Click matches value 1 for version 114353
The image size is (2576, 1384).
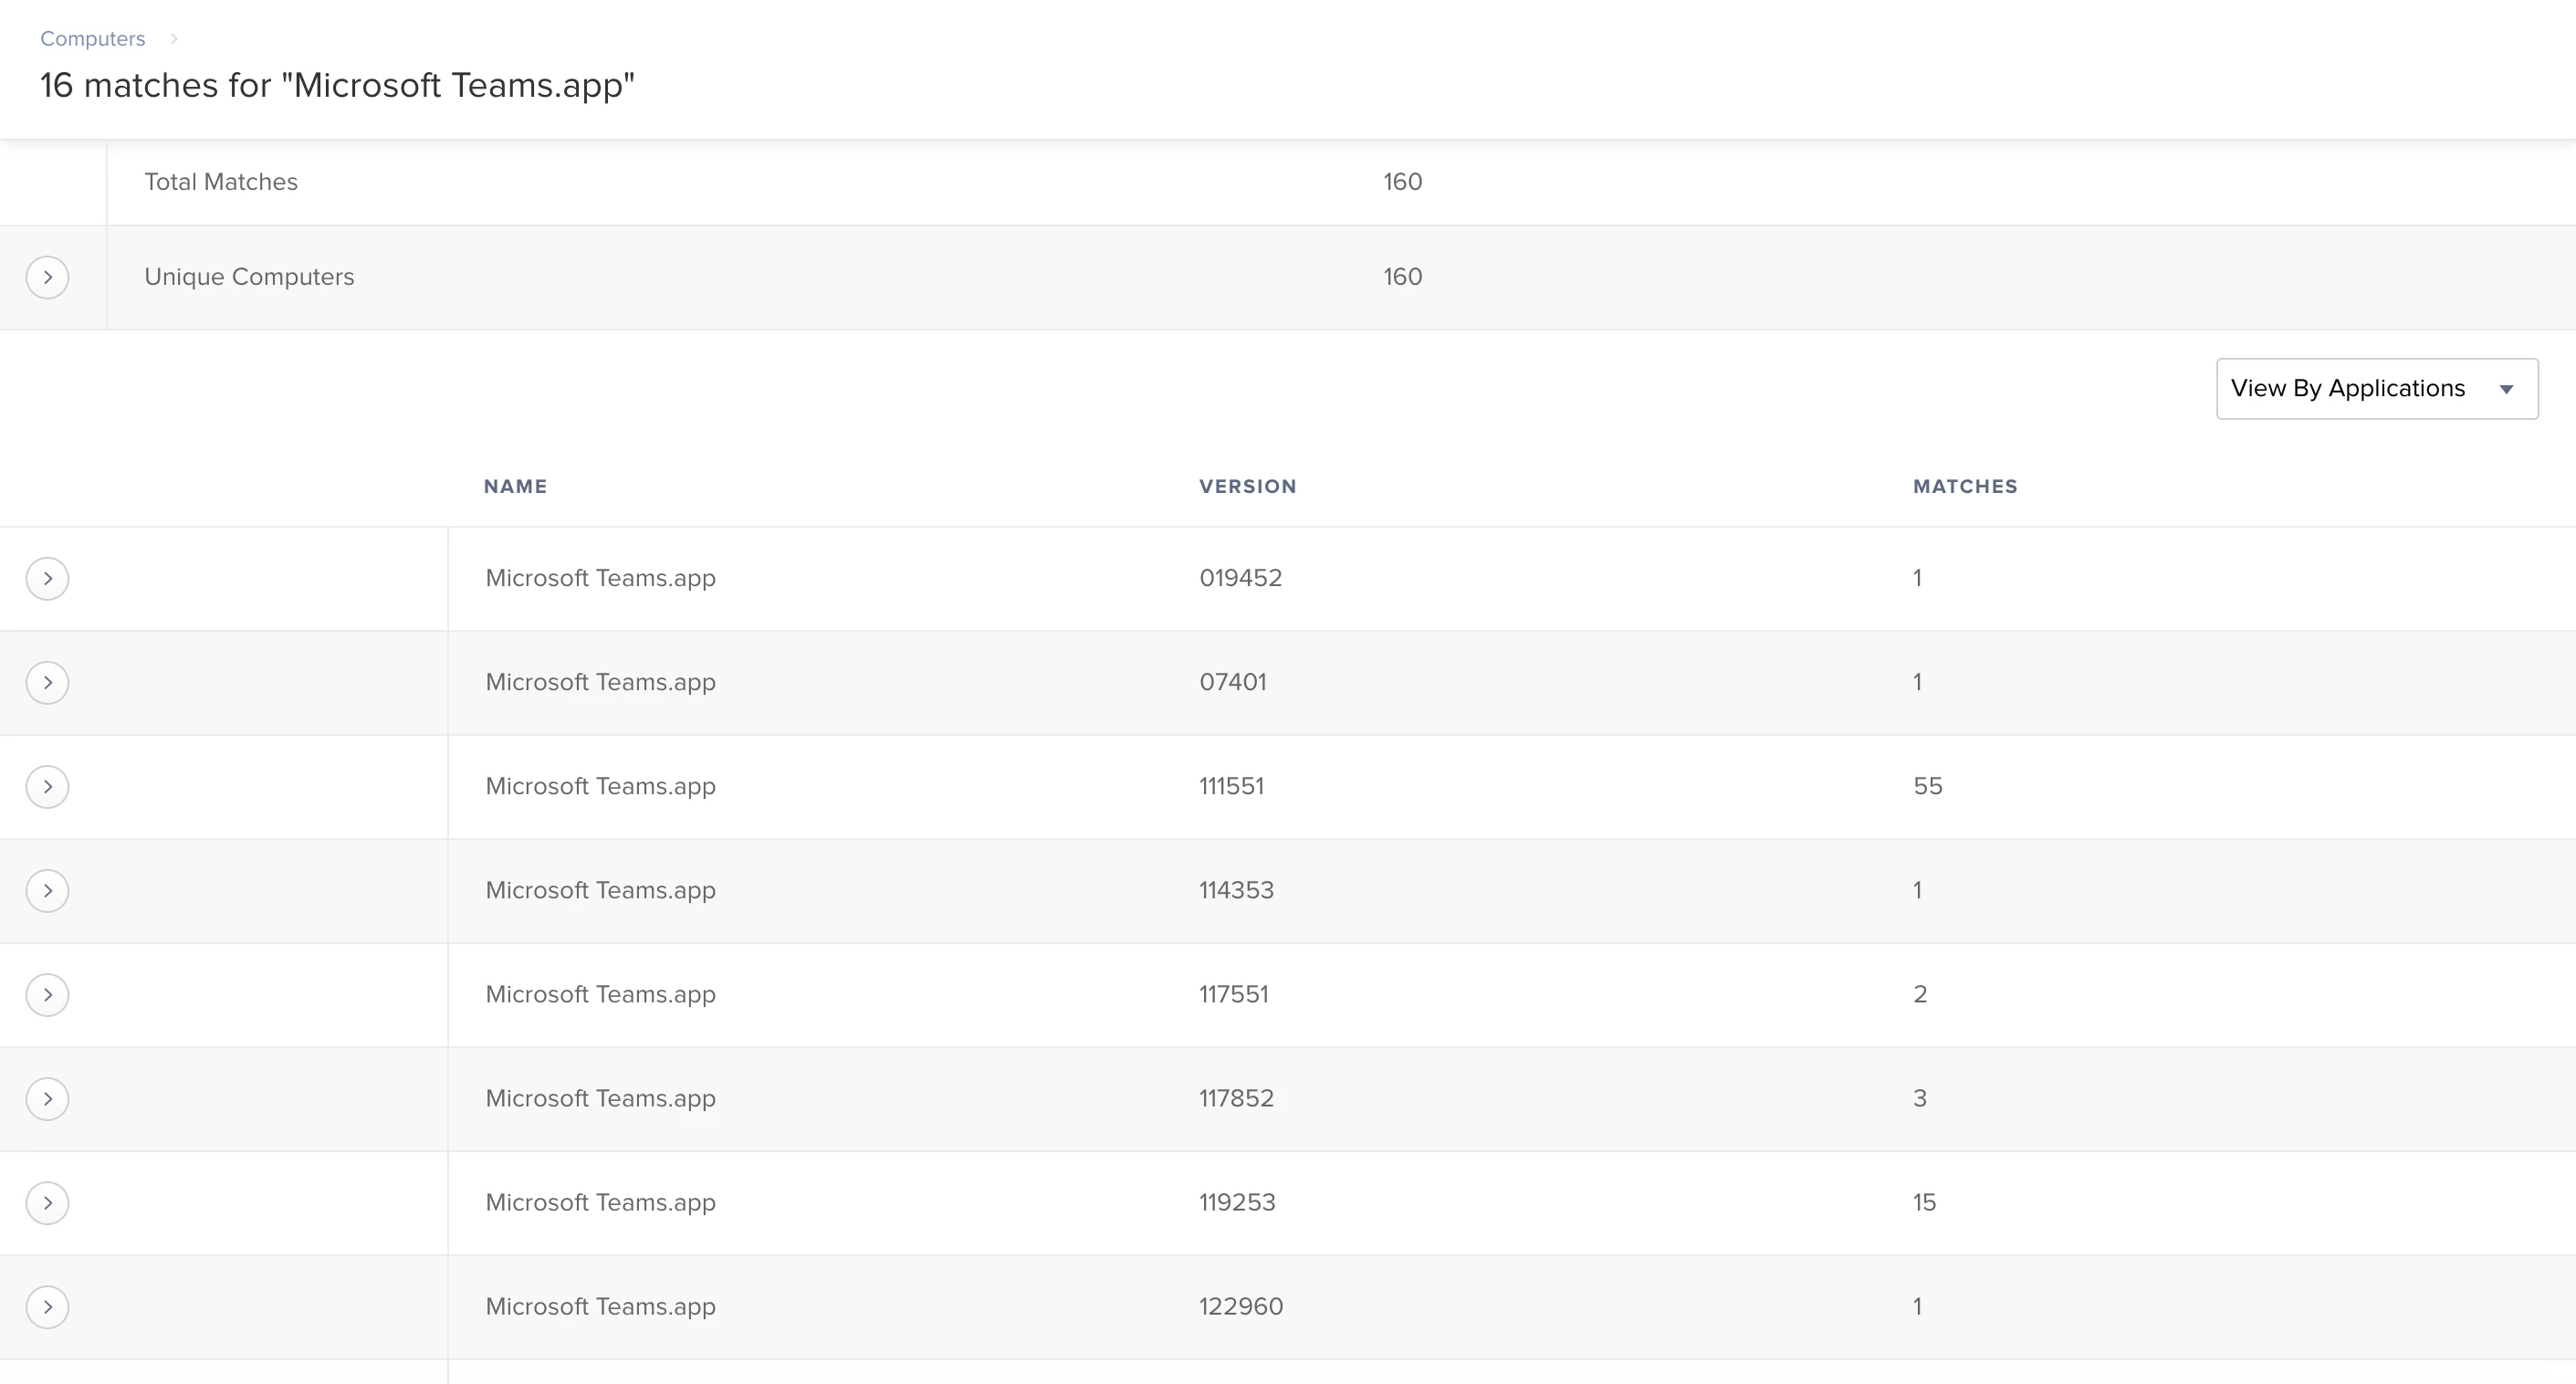(x=1917, y=890)
